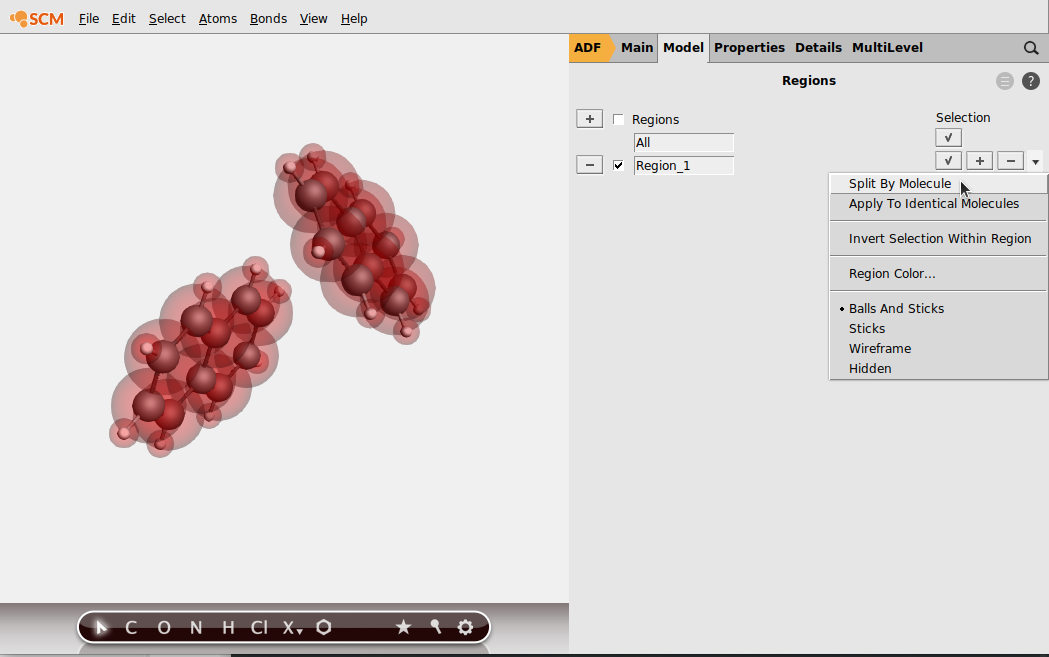Choose the Oxygen atom tool
The width and height of the screenshot is (1049, 657).
click(x=164, y=628)
